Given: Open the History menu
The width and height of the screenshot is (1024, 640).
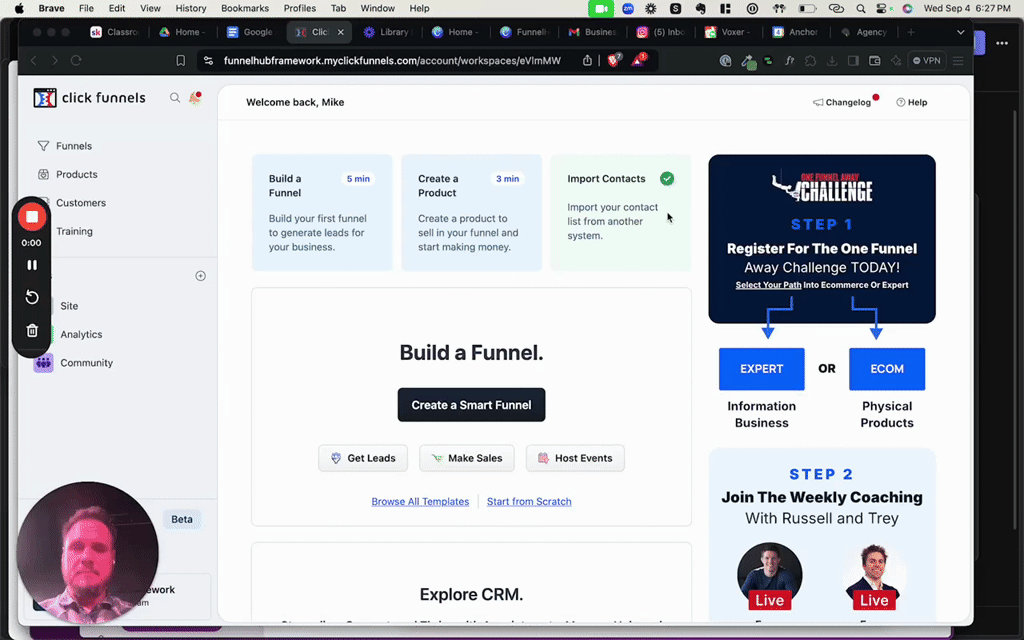Looking at the screenshot, I should pyautogui.click(x=191, y=8).
